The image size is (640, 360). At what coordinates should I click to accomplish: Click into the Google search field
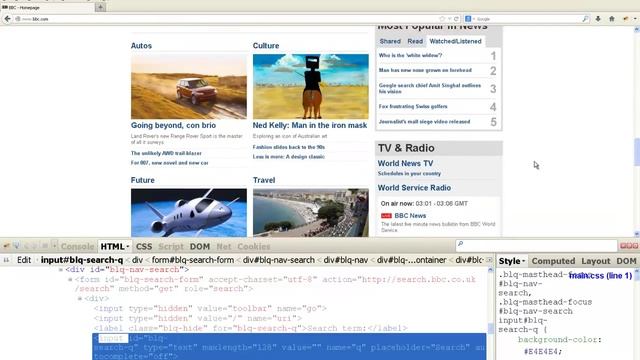coord(527,19)
